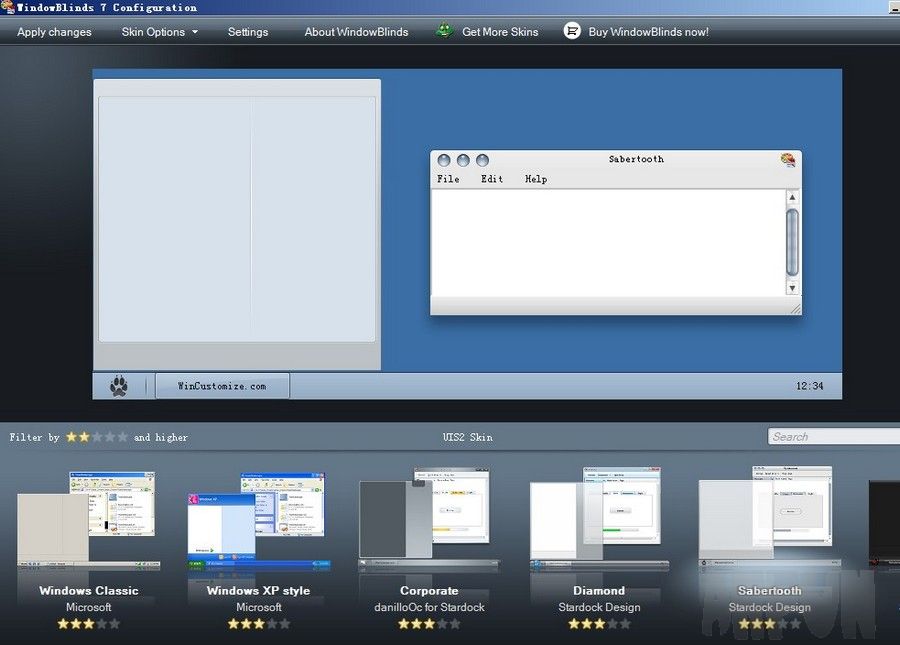The image size is (900, 645).
Task: Open the Edit menu in Sabertooth preview
Action: tap(491, 179)
